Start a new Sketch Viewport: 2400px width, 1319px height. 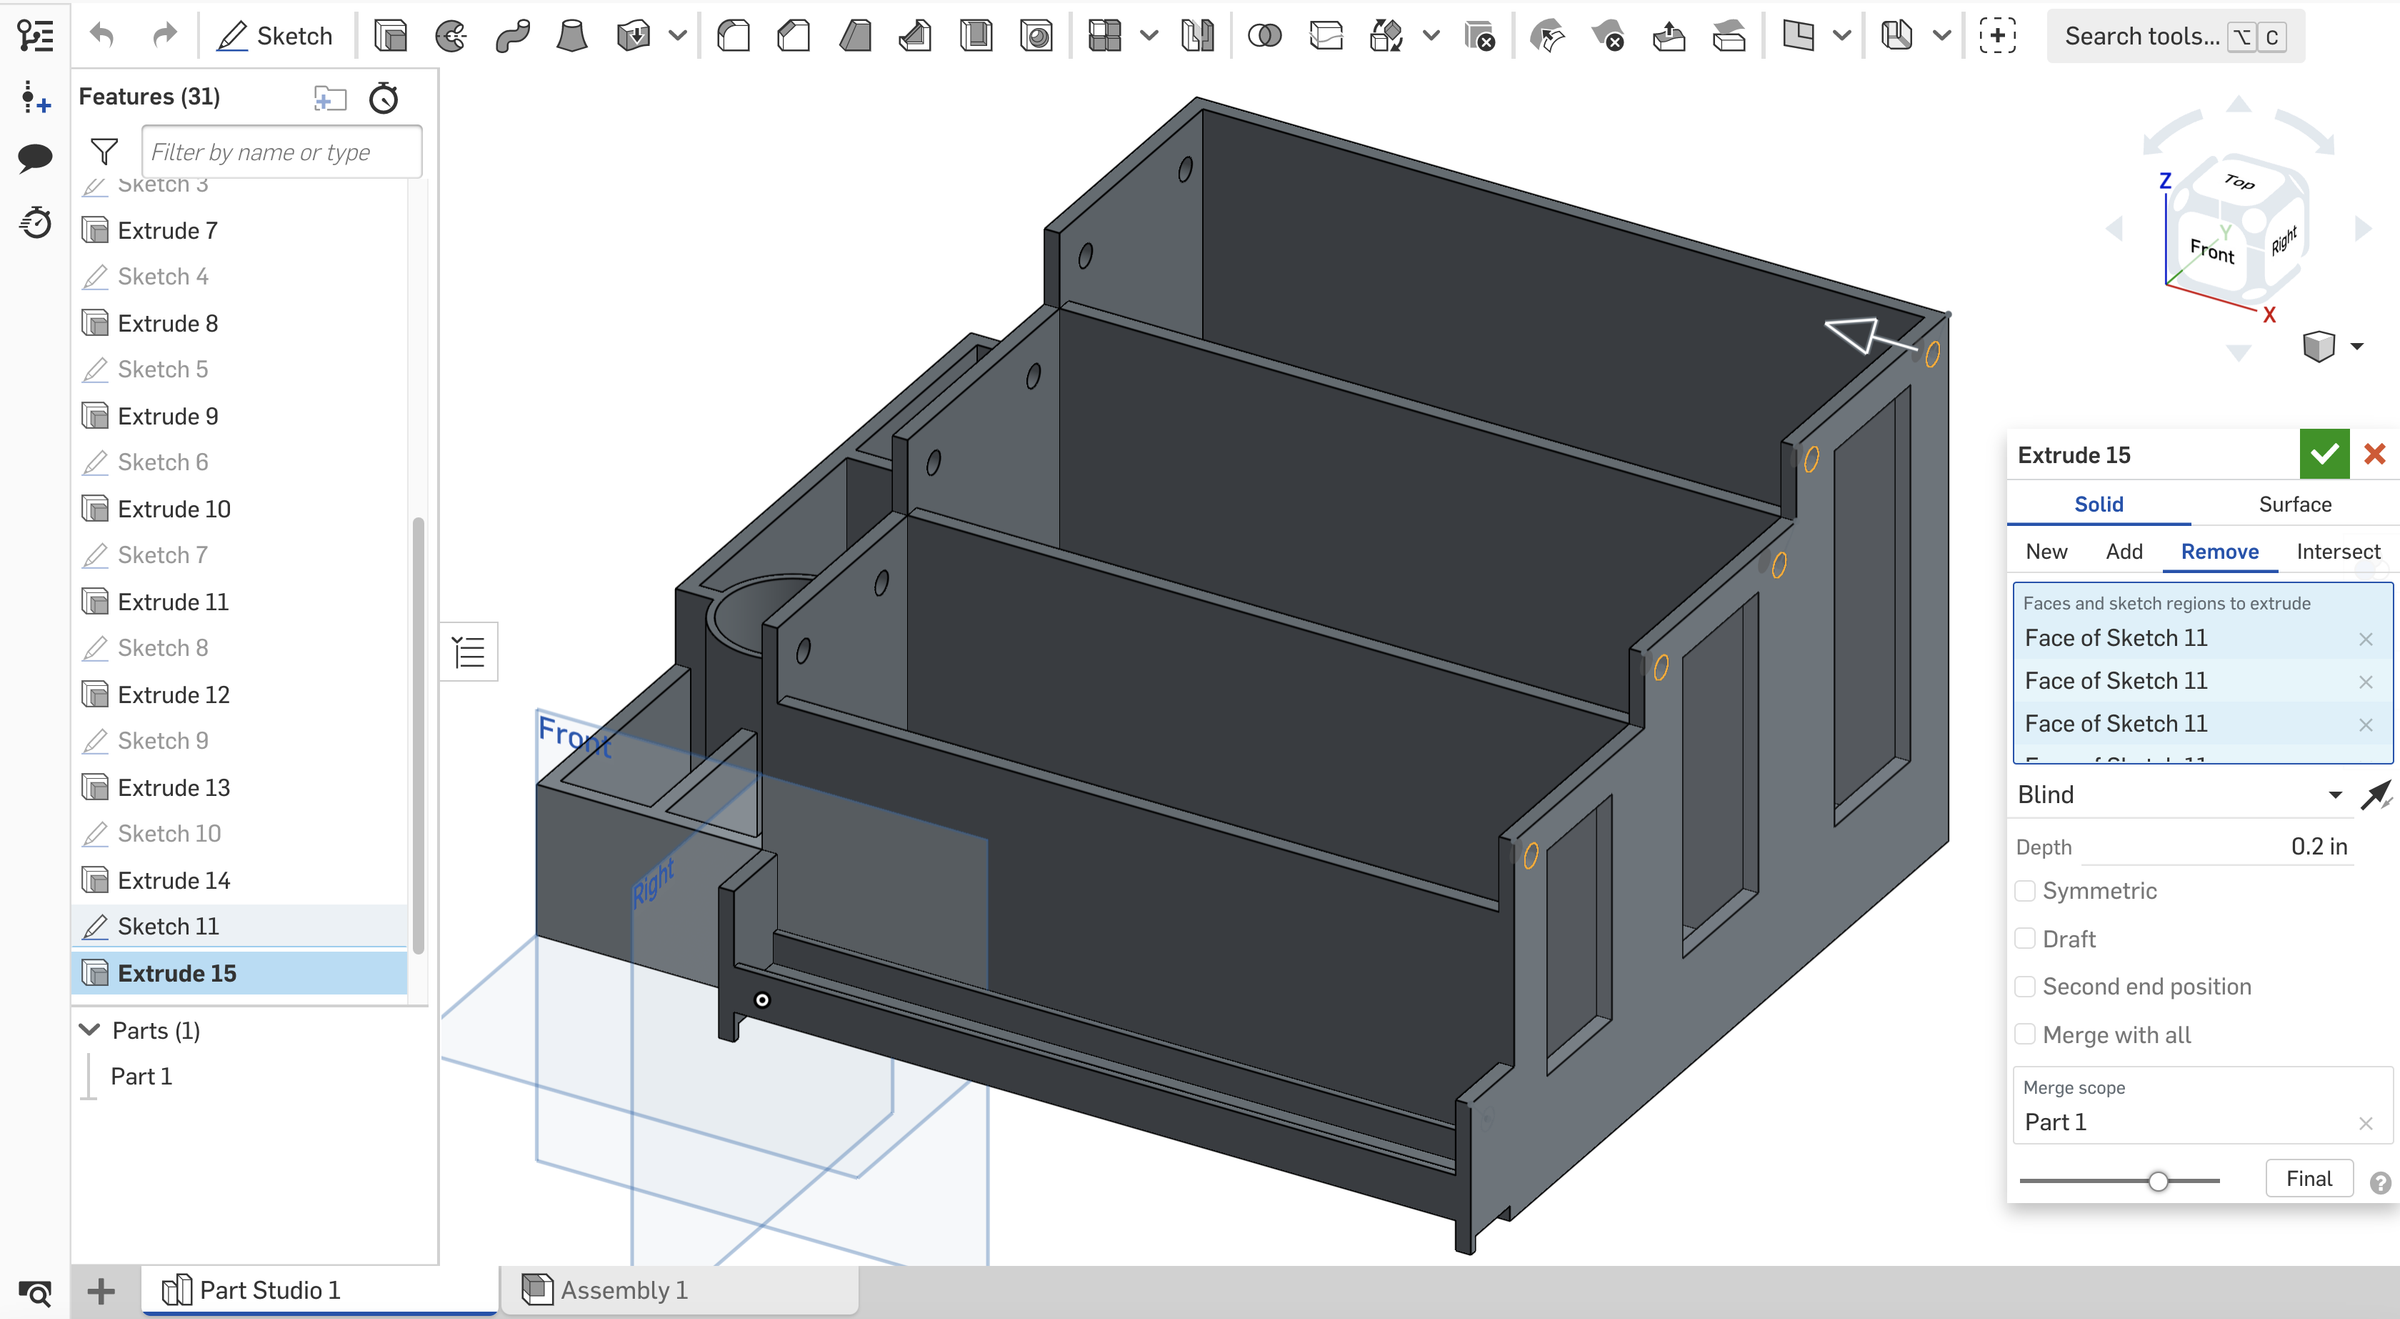(x=277, y=35)
